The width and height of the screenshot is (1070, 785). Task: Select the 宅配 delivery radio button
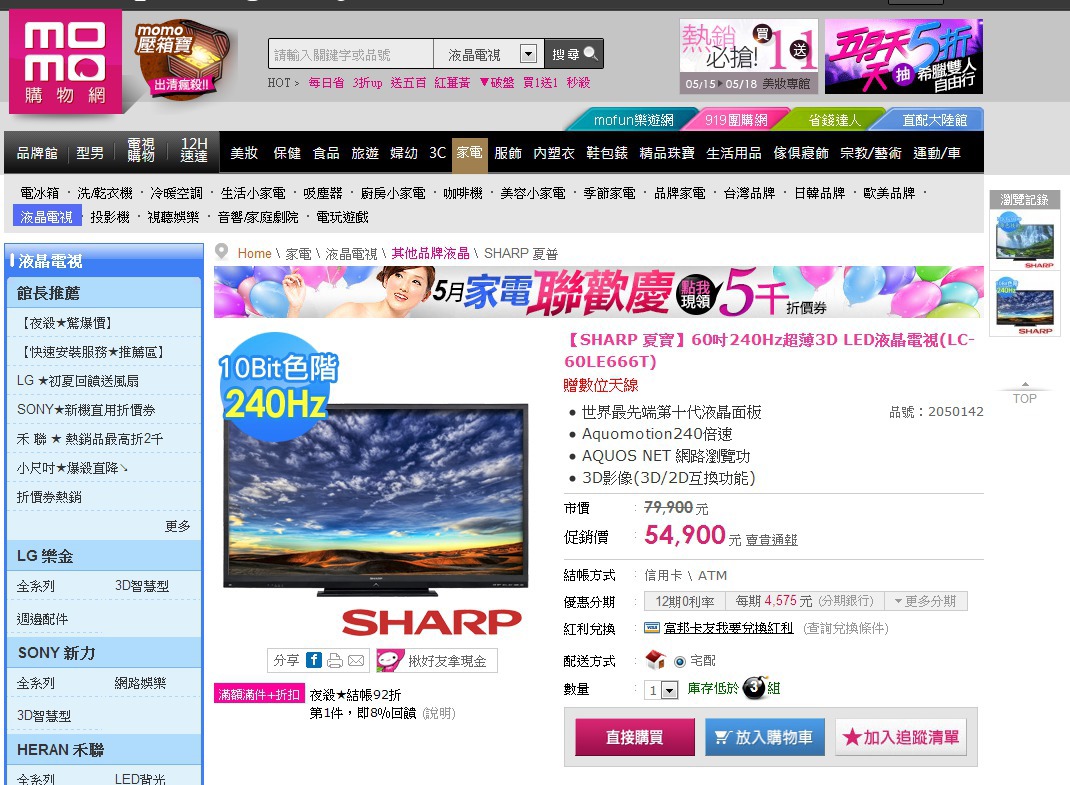(x=680, y=661)
